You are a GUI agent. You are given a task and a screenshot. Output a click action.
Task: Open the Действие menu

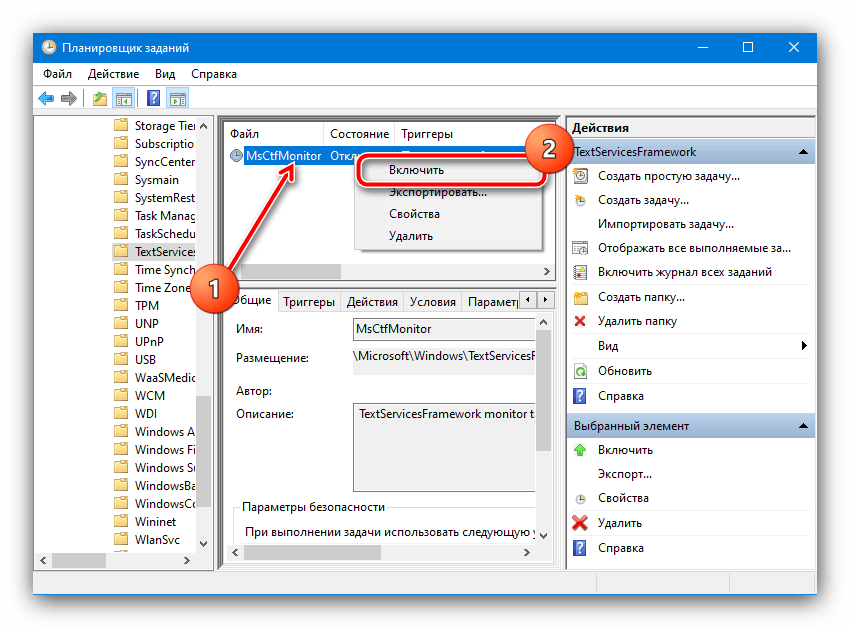[x=113, y=74]
